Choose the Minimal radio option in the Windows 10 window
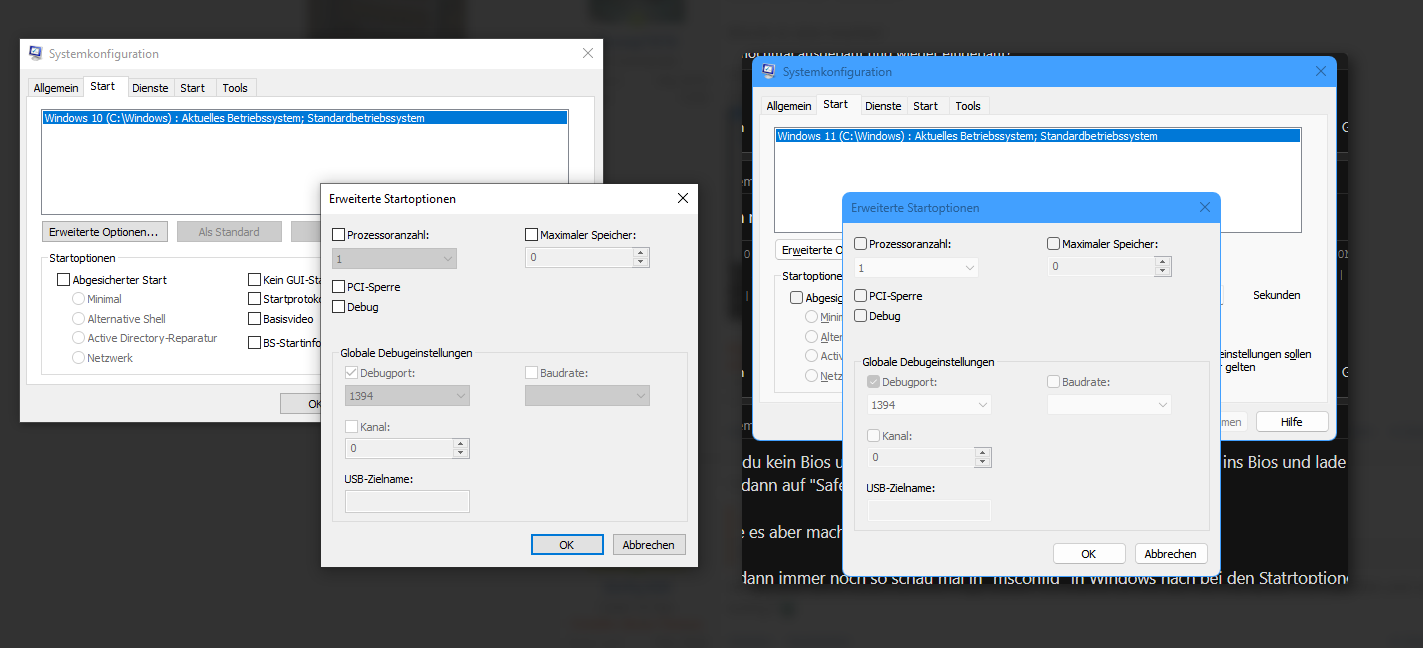Image resolution: width=1423 pixels, height=648 pixels. pyautogui.click(x=79, y=299)
